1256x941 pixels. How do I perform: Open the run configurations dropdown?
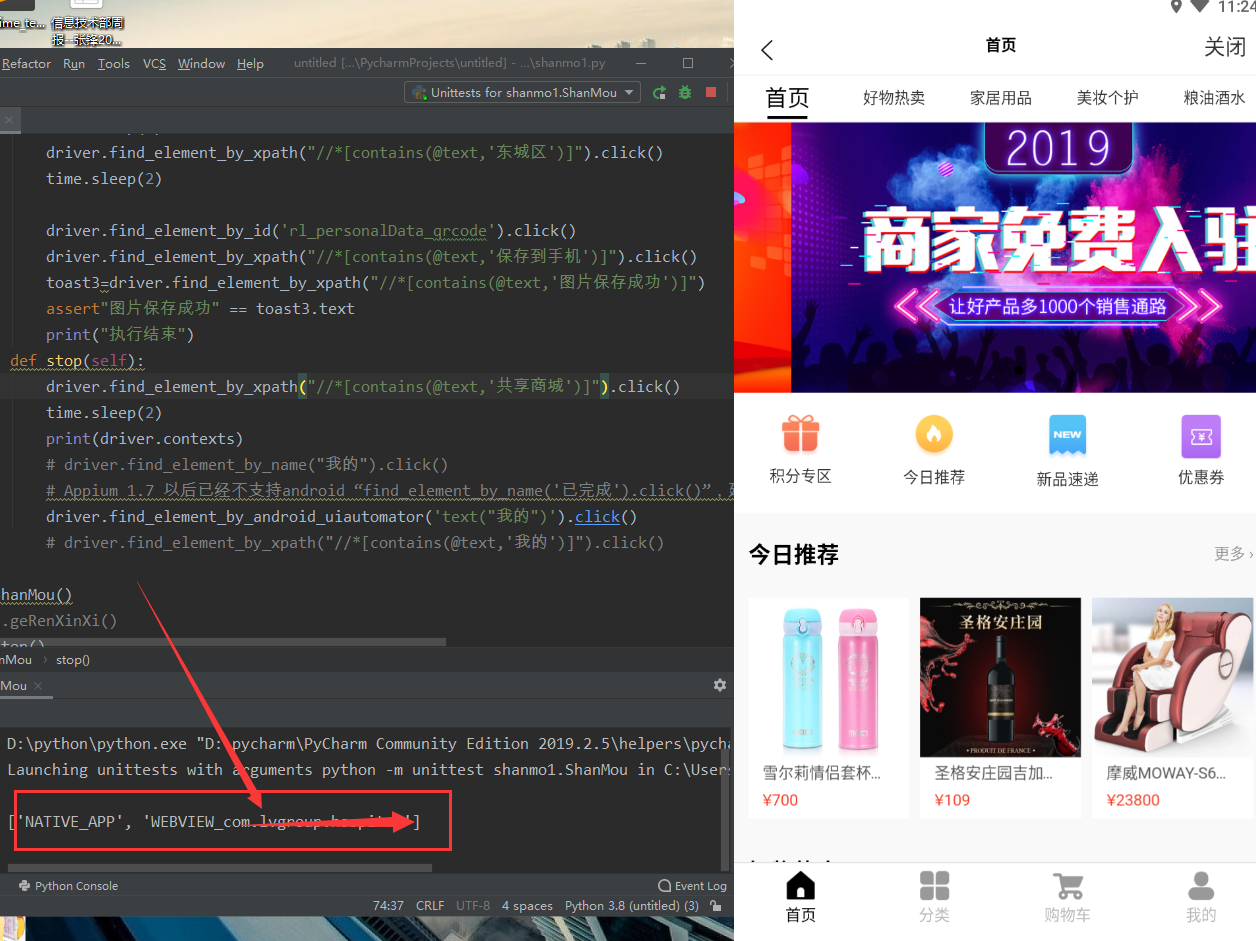tap(520, 91)
